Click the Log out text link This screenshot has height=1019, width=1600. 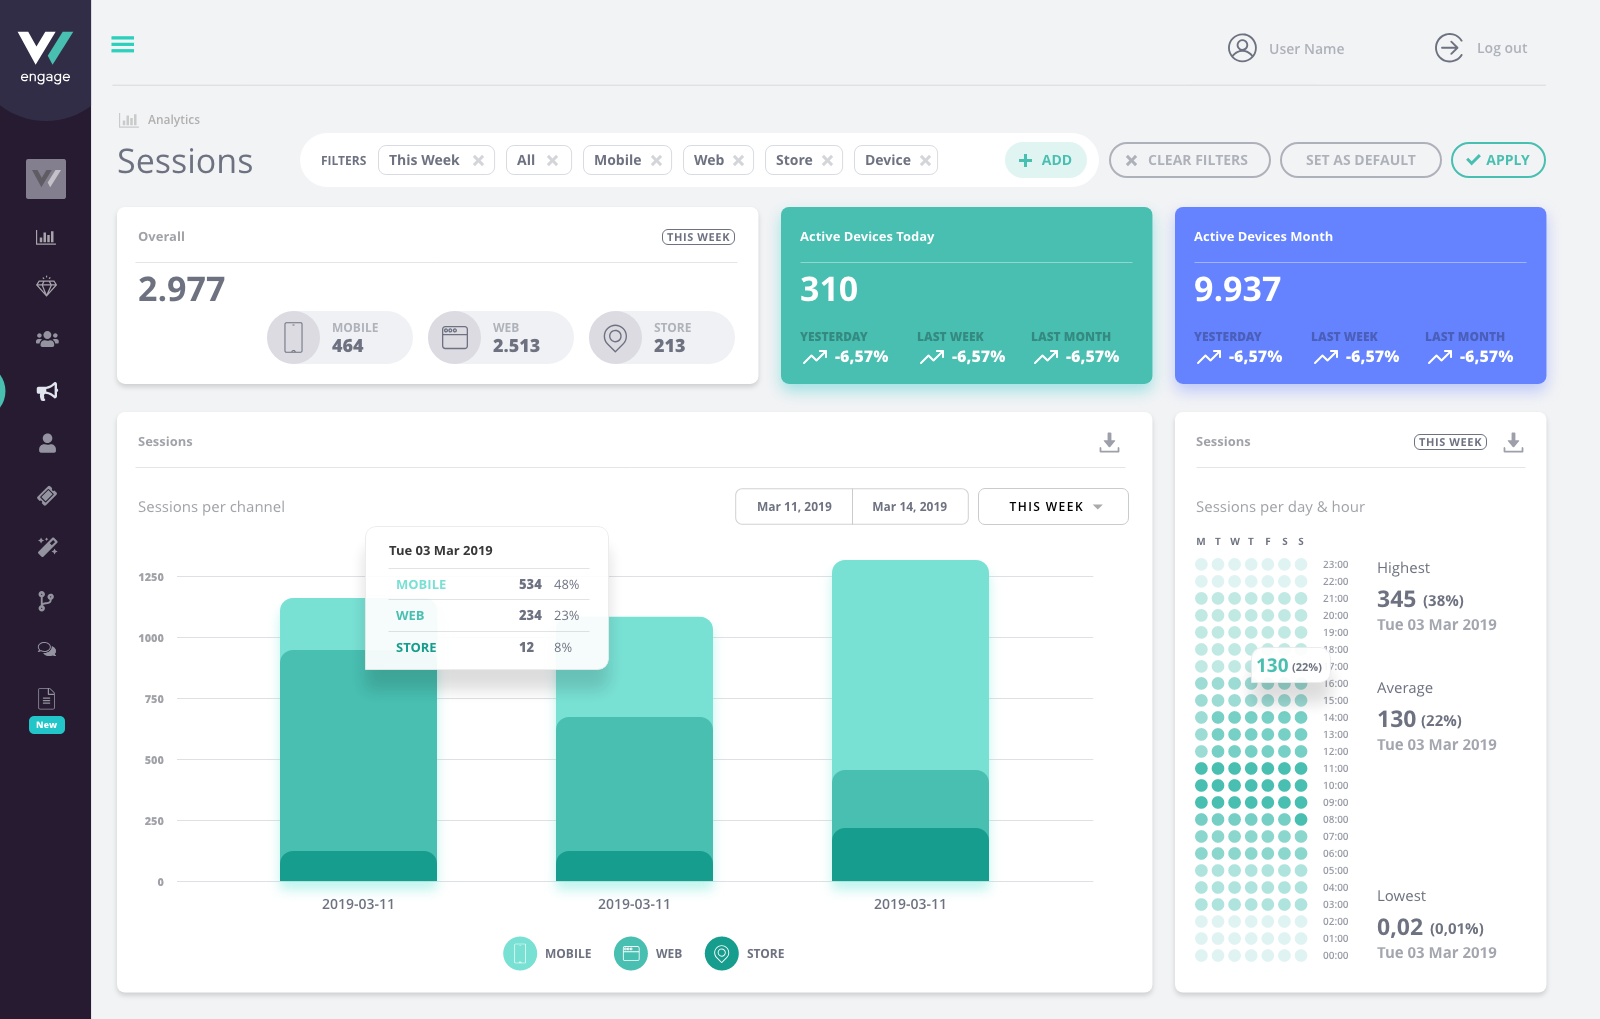[1502, 48]
